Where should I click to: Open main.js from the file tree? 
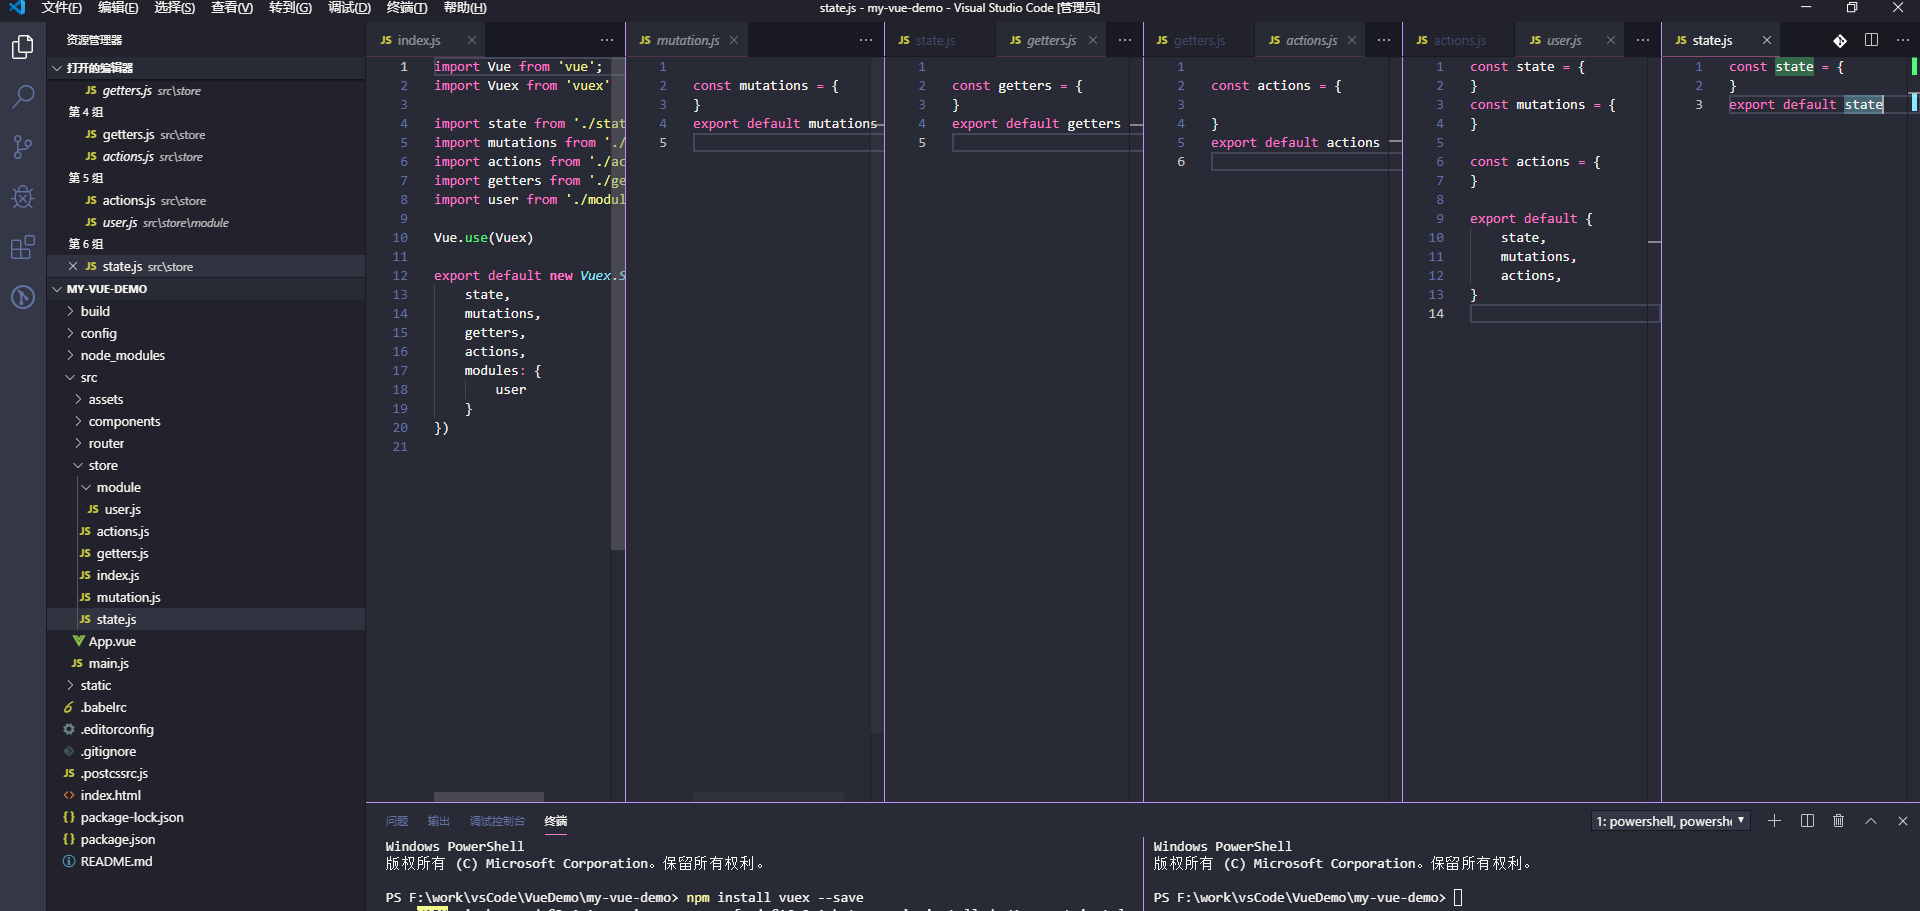[205, 663]
